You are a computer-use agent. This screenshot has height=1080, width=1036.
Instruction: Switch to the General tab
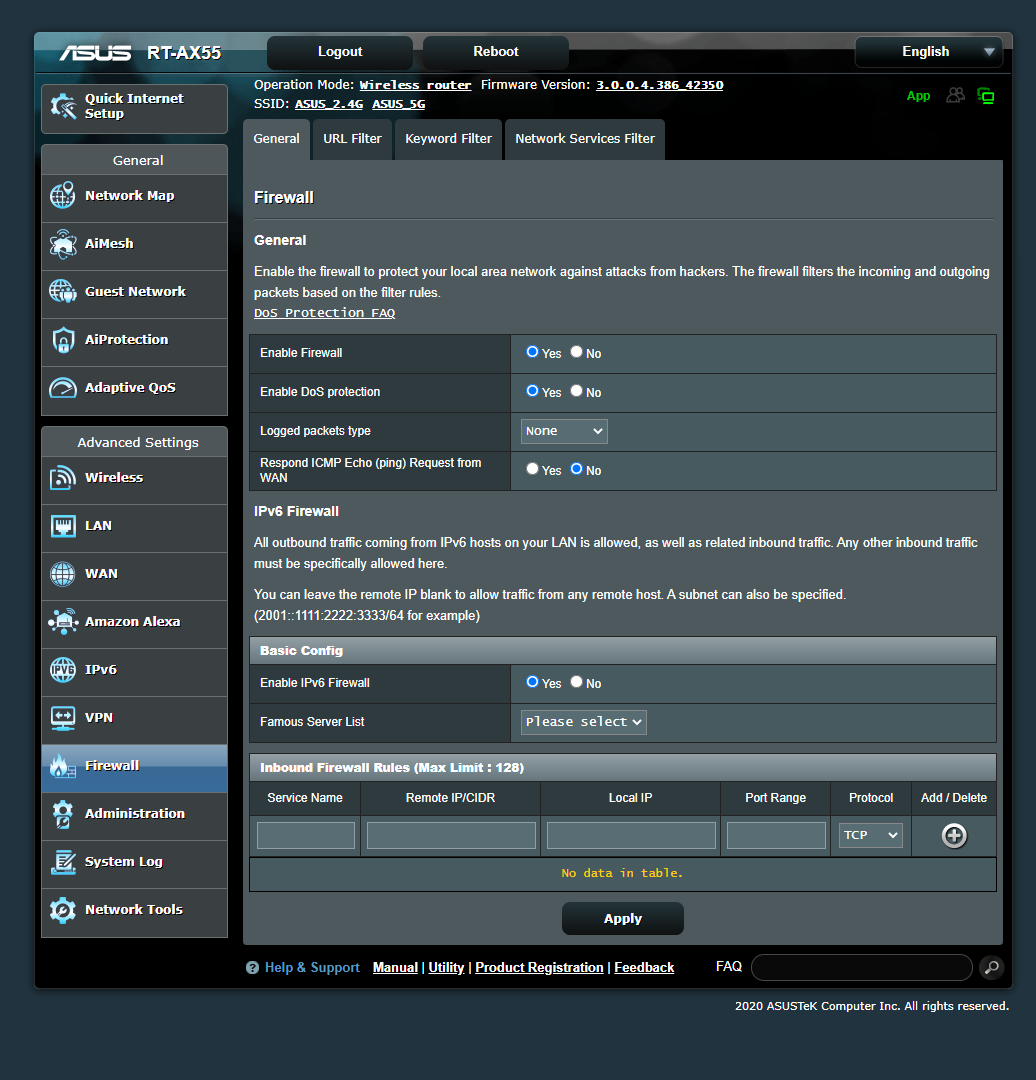(276, 139)
